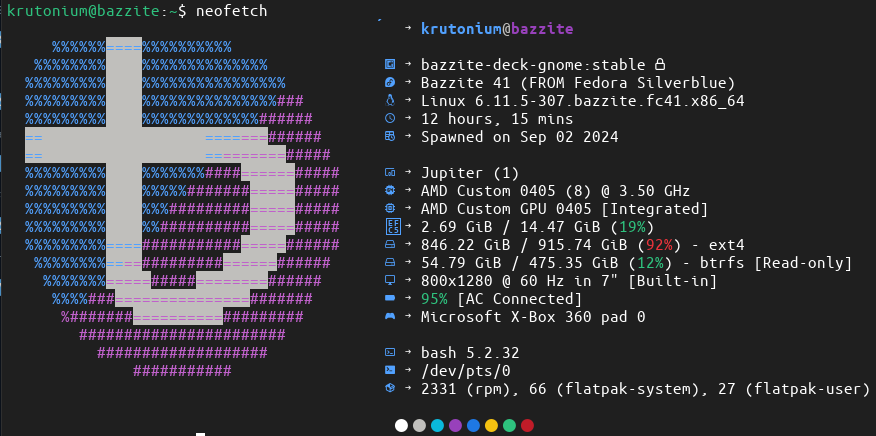This screenshot has width=876, height=436.
Task: Click the monitor icon beside 800x1280 display
Action: (x=390, y=281)
